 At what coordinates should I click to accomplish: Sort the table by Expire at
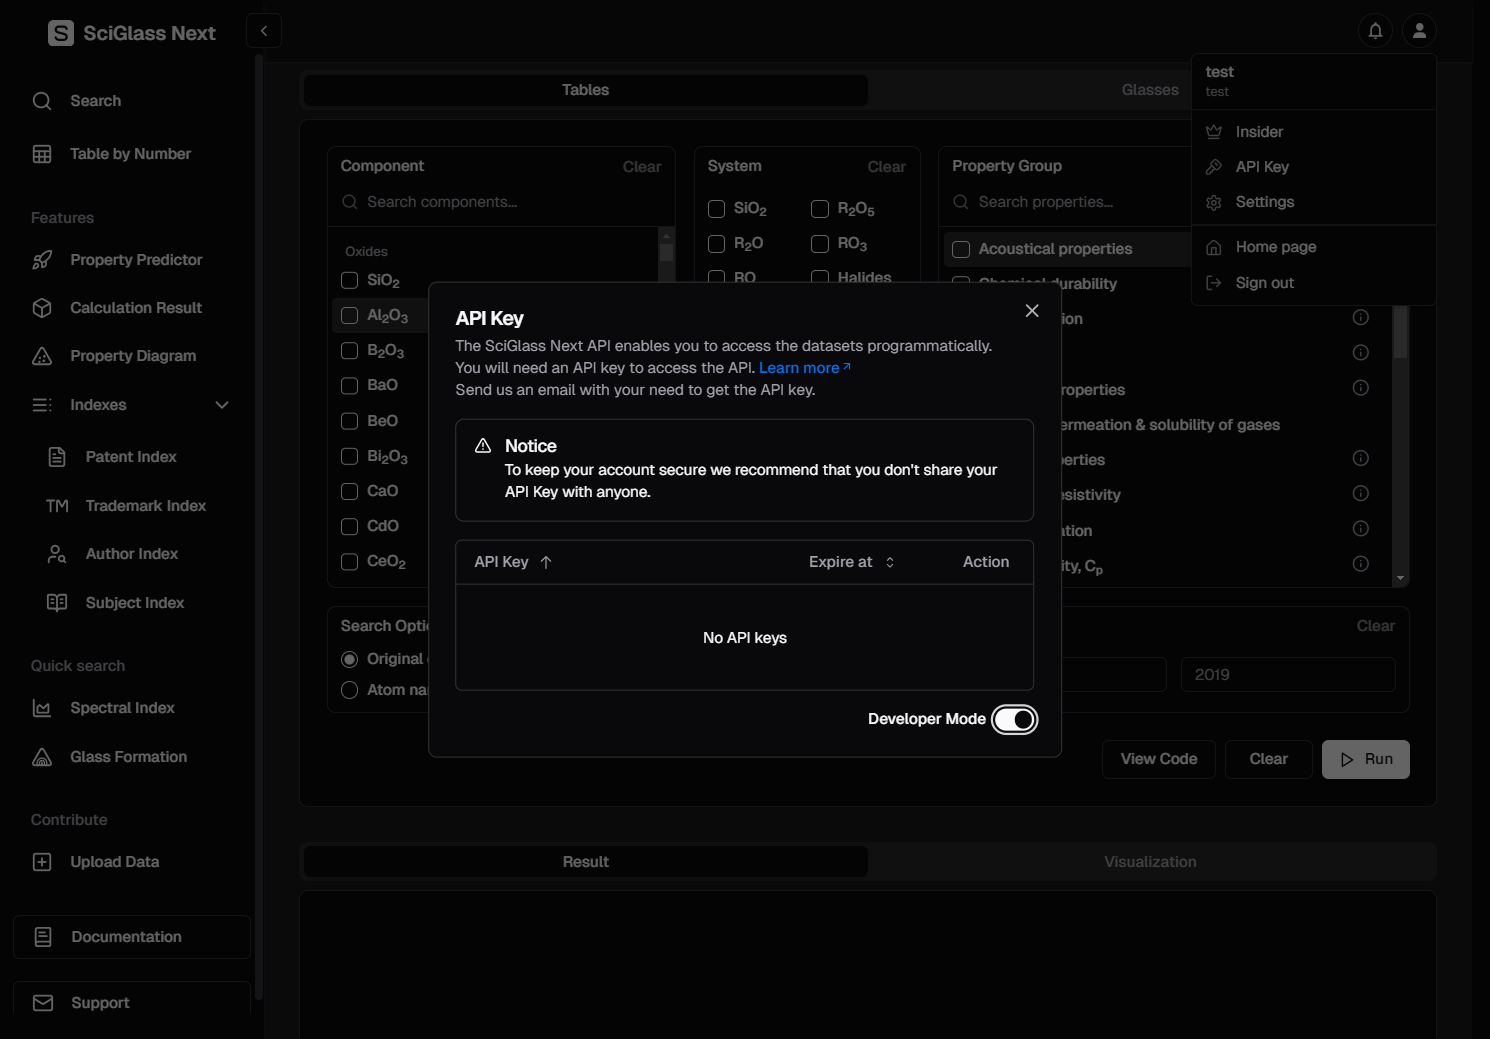(851, 562)
